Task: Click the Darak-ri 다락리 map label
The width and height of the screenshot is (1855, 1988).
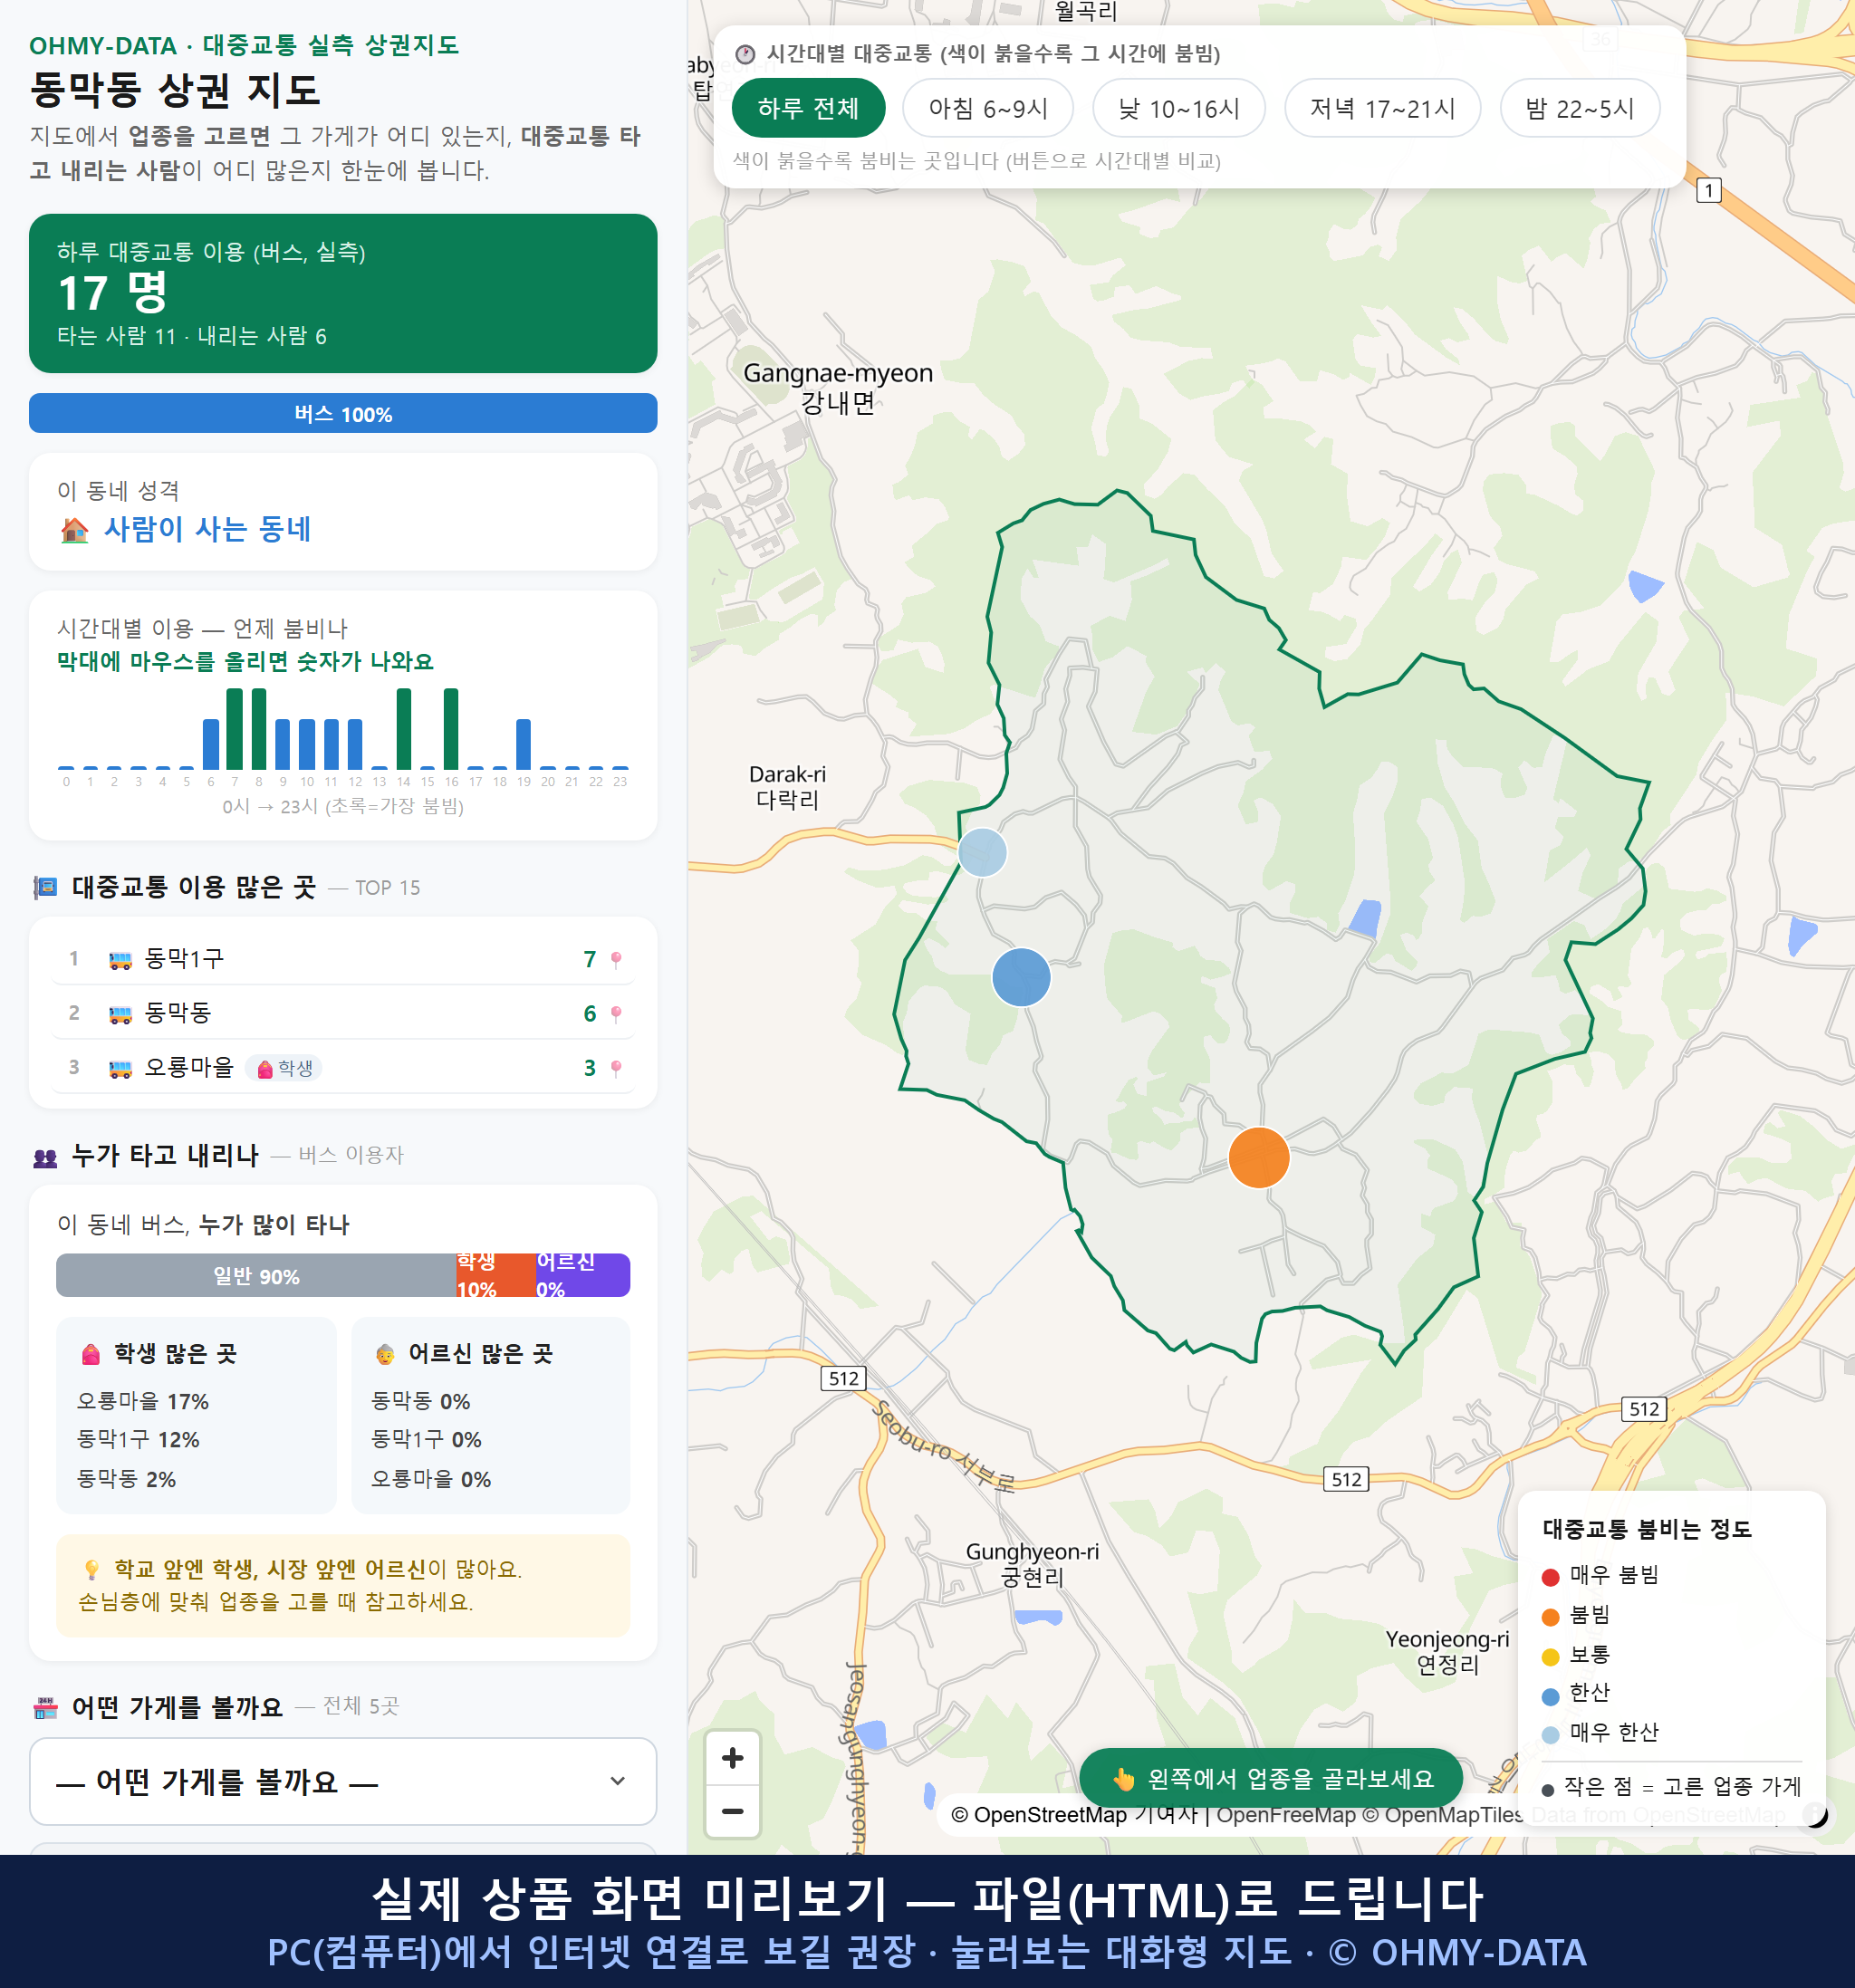Action: pos(788,787)
